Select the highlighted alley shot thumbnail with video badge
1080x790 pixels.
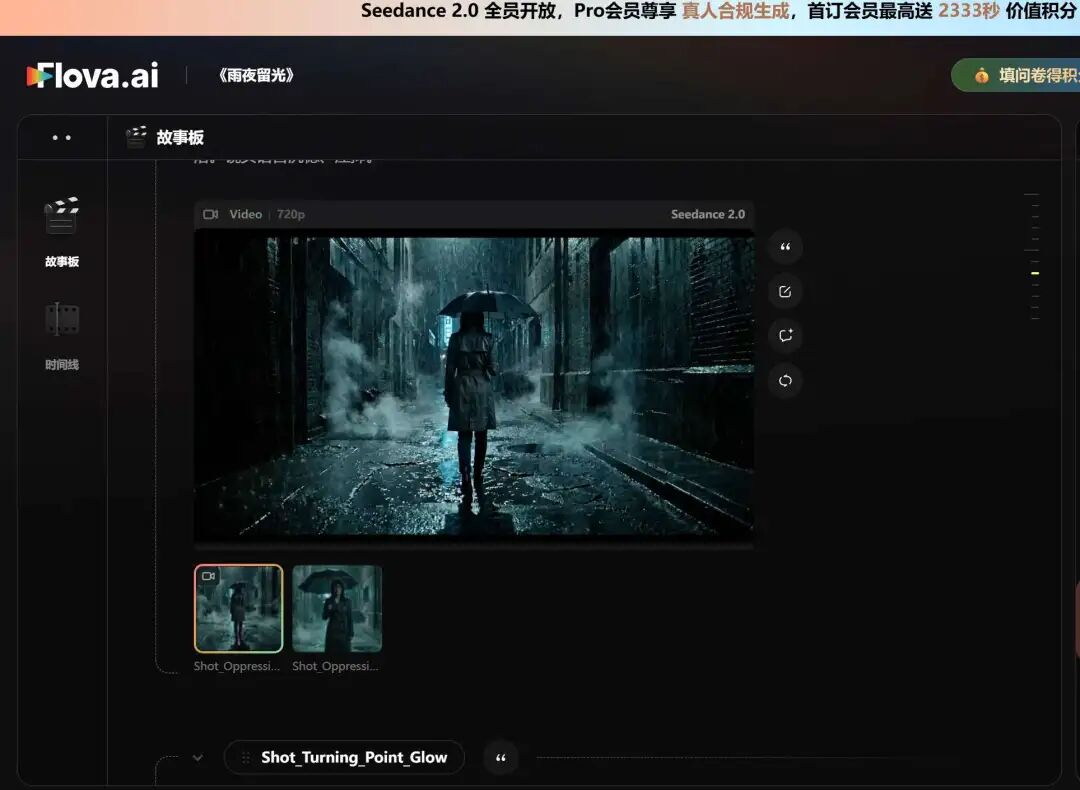click(x=238, y=608)
